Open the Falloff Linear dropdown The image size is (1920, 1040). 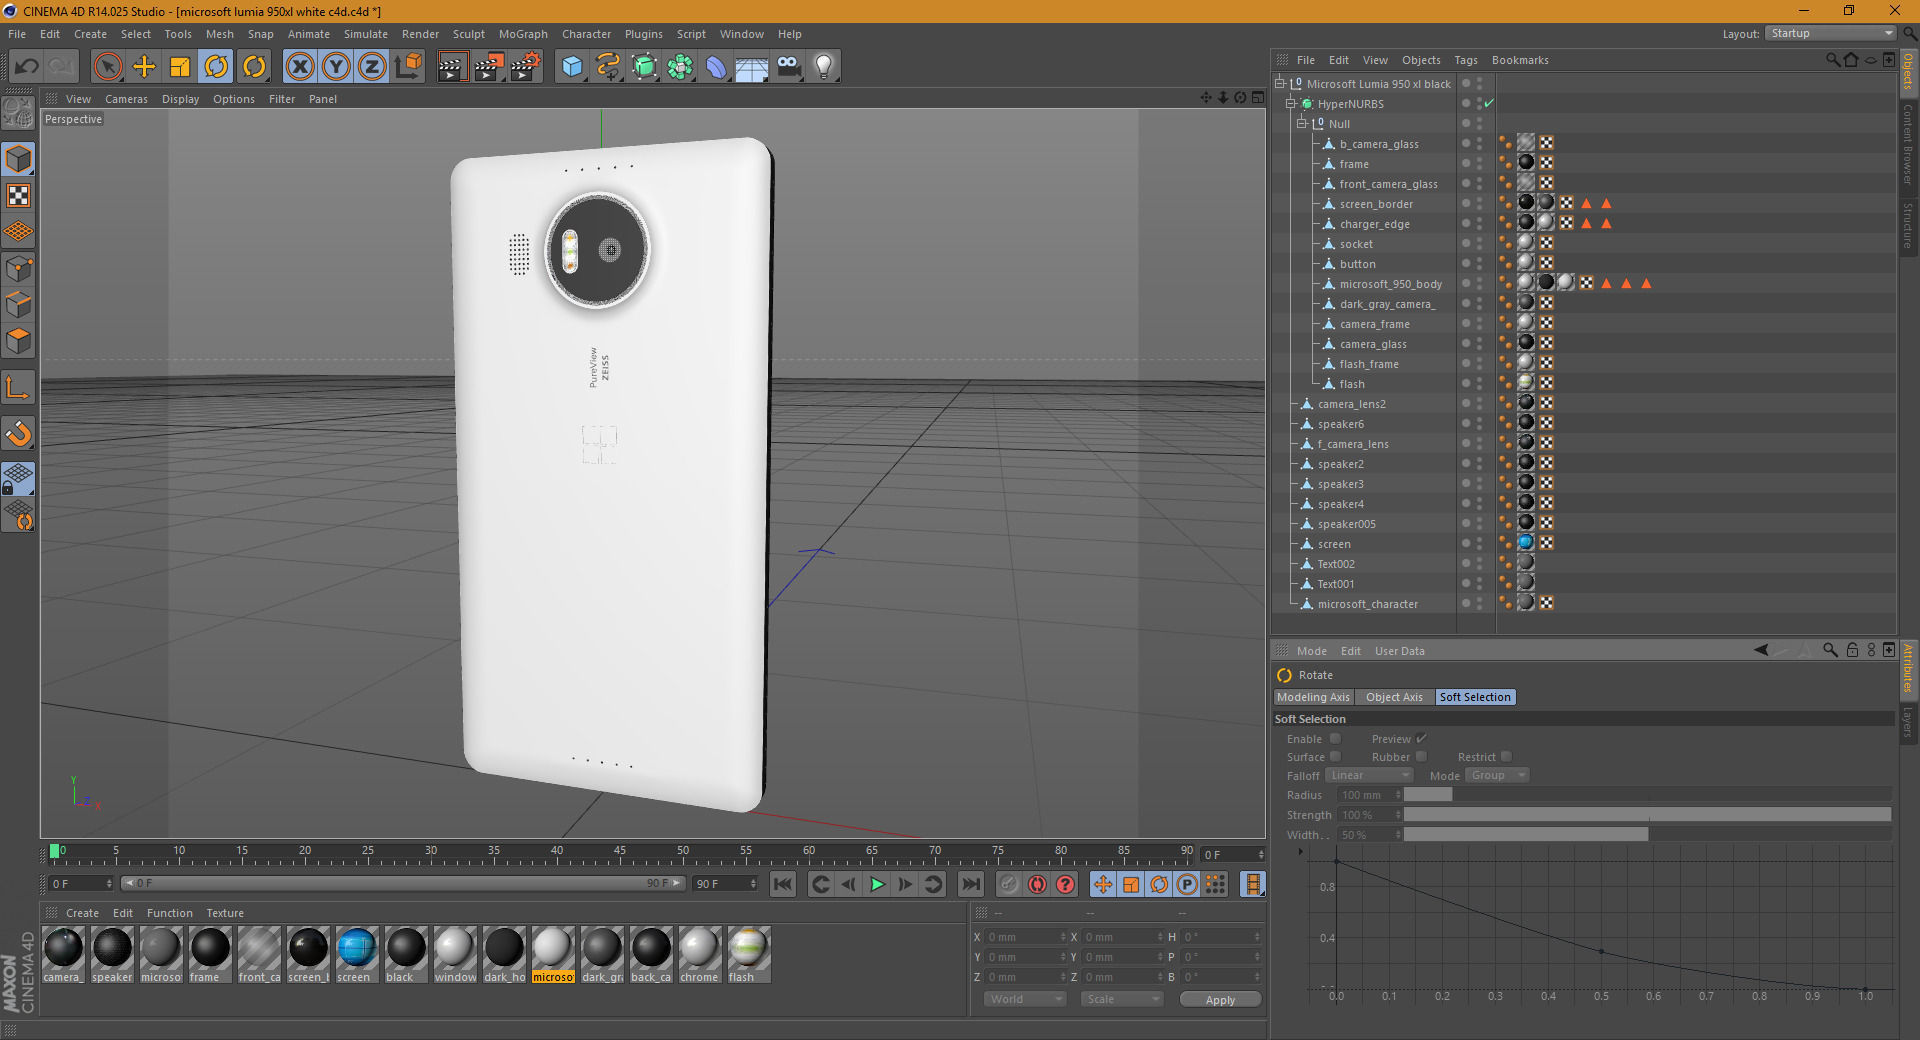[x=1369, y=776]
